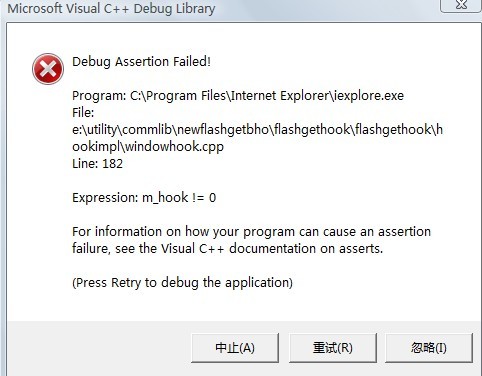Click 'Internet Explorer' in the program path

pyautogui.click(x=280, y=96)
